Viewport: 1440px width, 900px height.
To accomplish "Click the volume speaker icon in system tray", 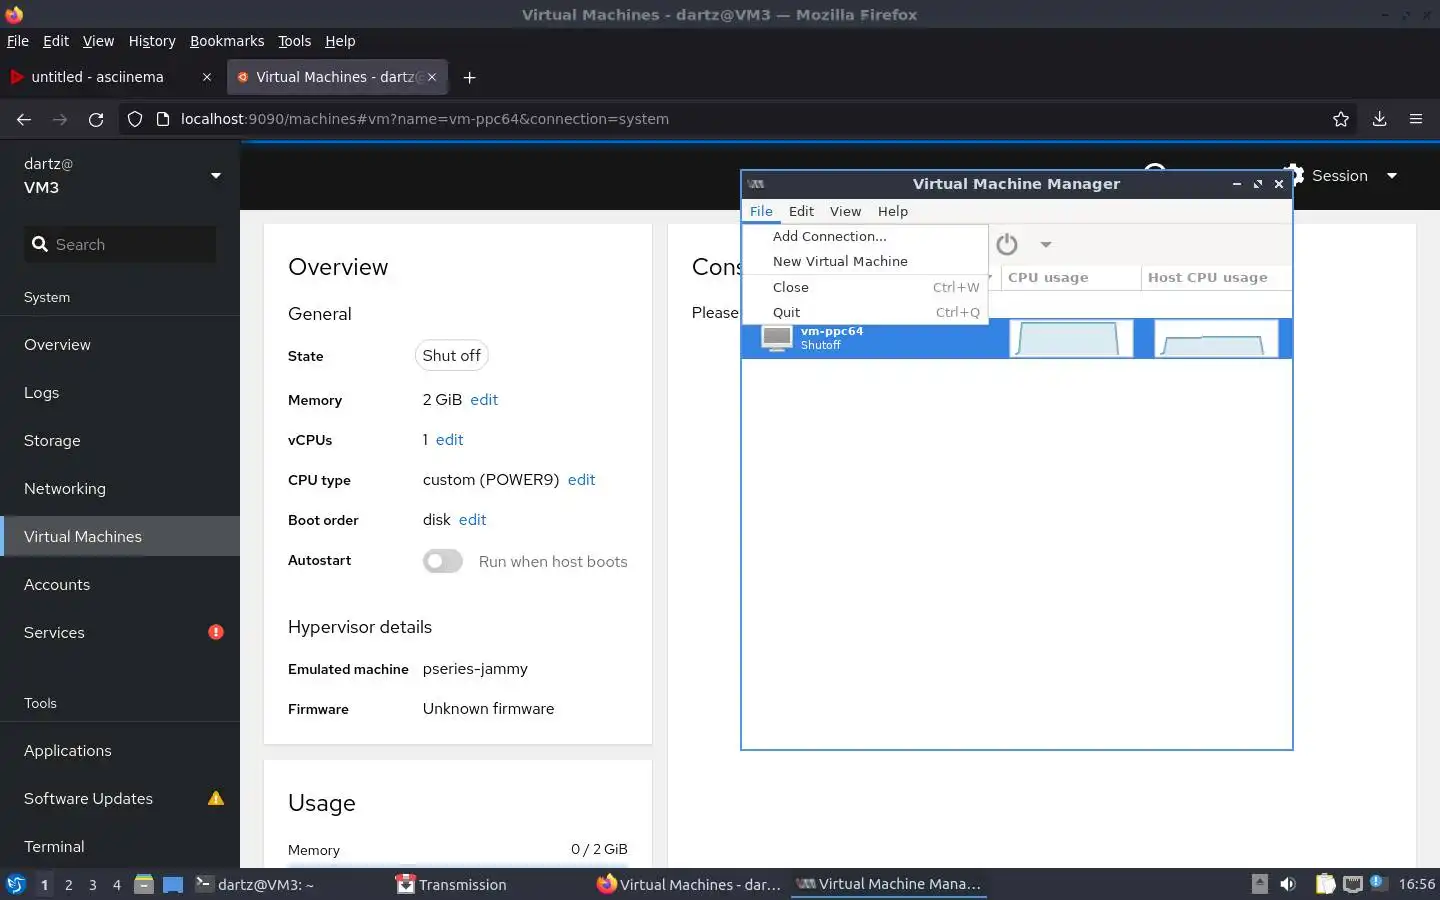I will coord(1288,884).
